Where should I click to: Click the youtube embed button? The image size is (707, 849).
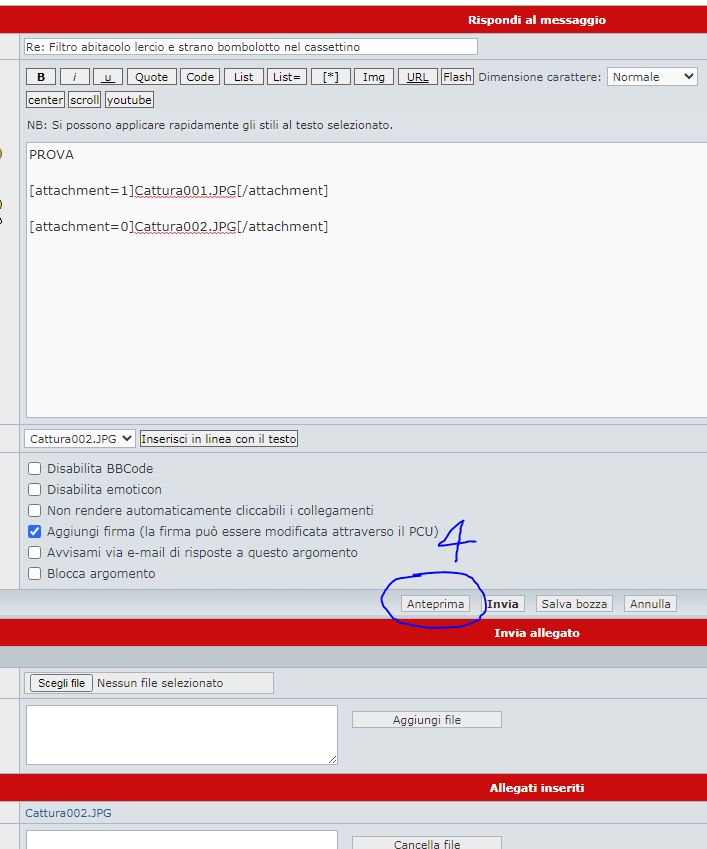click(x=129, y=100)
